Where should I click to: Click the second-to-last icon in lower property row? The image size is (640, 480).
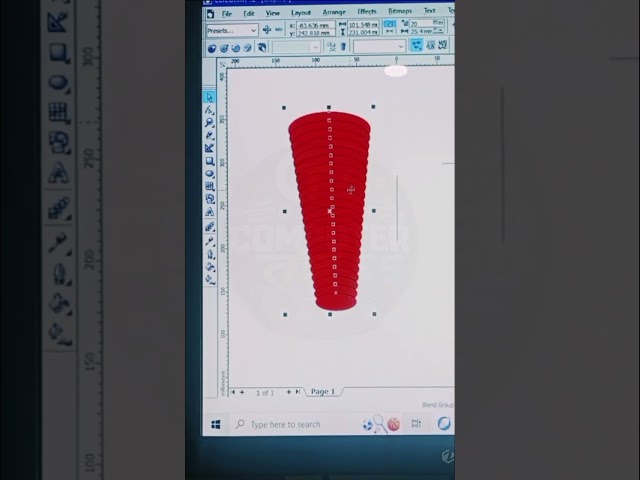coord(430,45)
